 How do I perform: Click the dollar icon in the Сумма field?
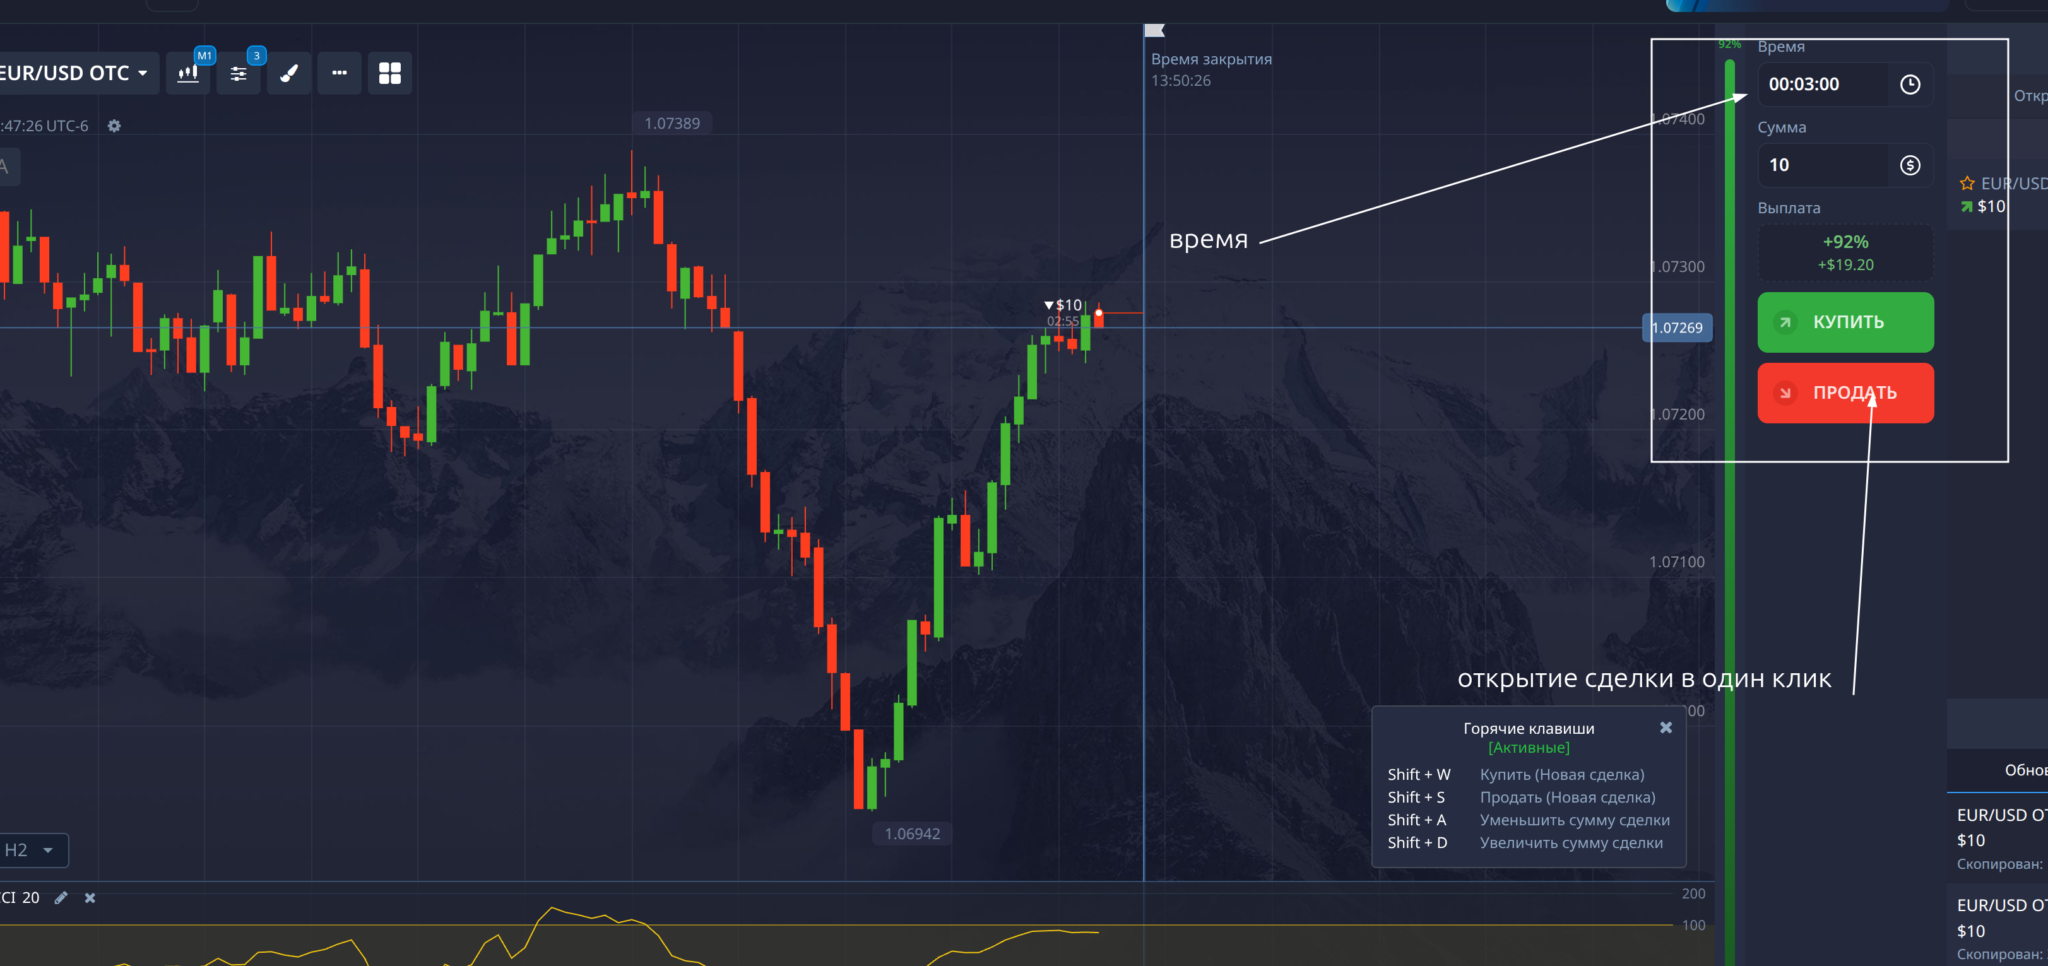[x=1909, y=165]
